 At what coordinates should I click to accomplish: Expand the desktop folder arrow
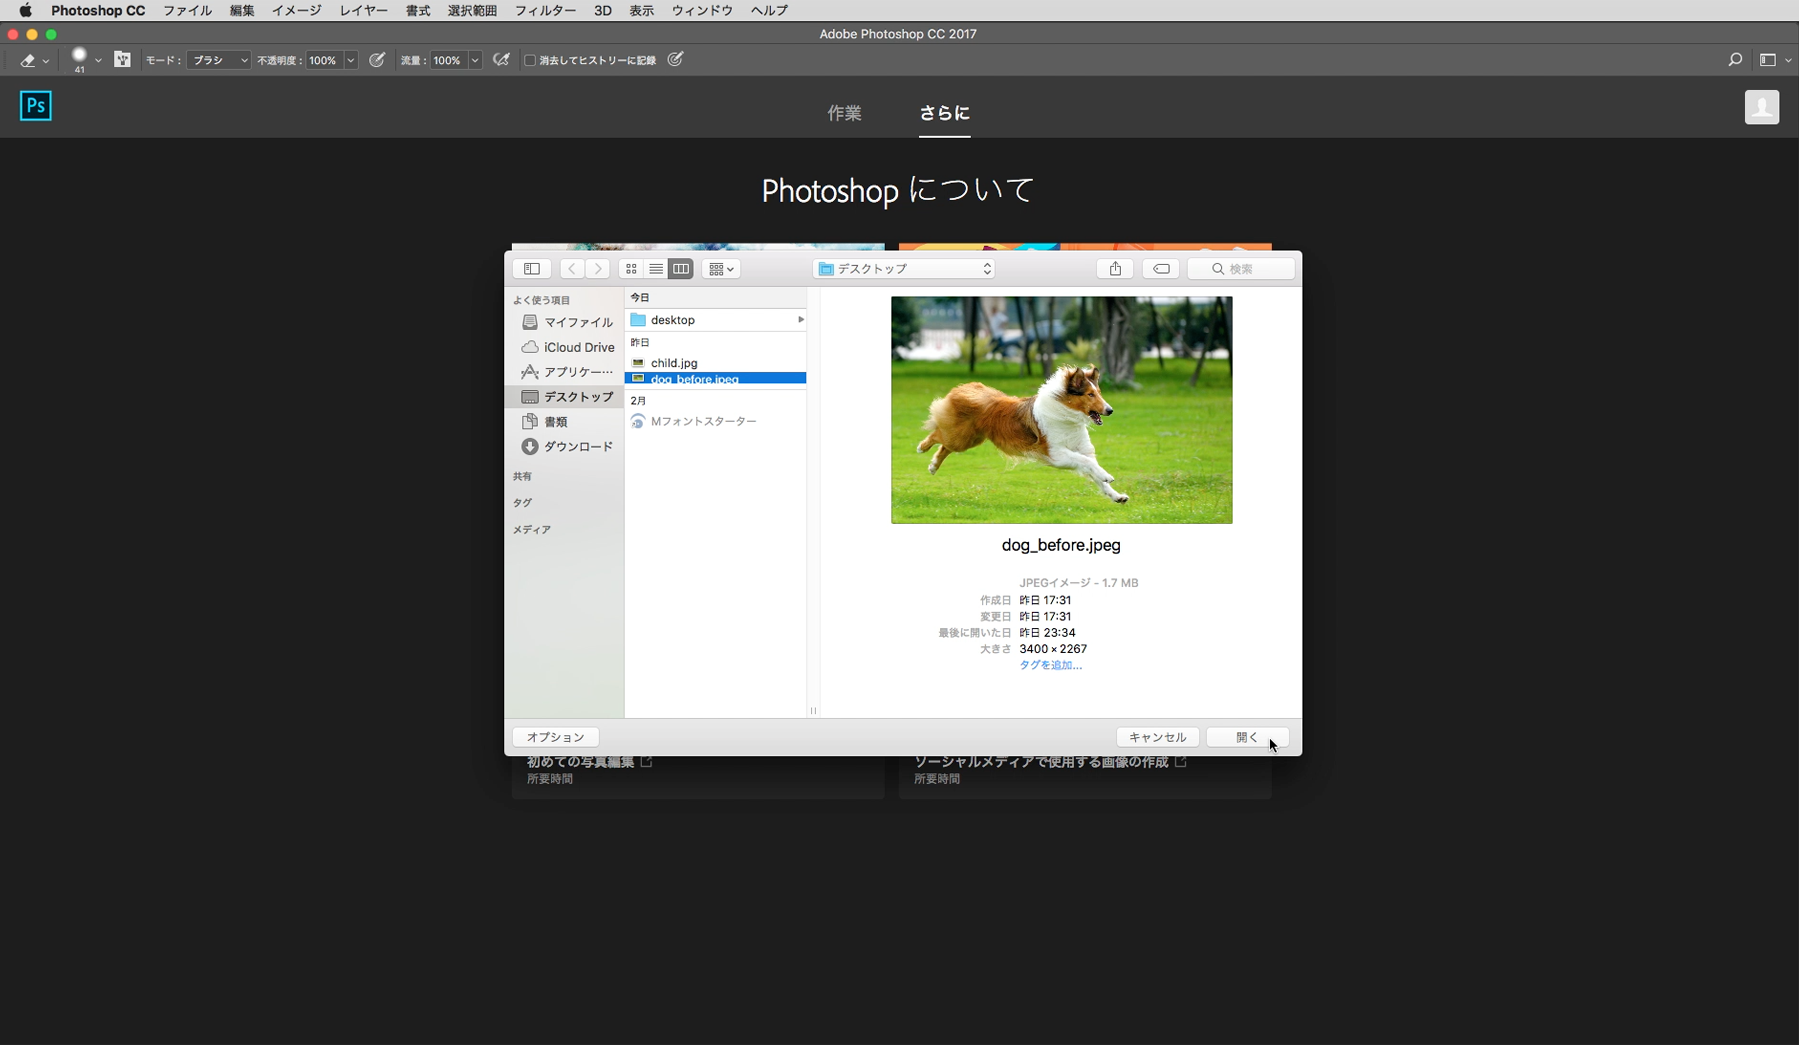(x=800, y=320)
